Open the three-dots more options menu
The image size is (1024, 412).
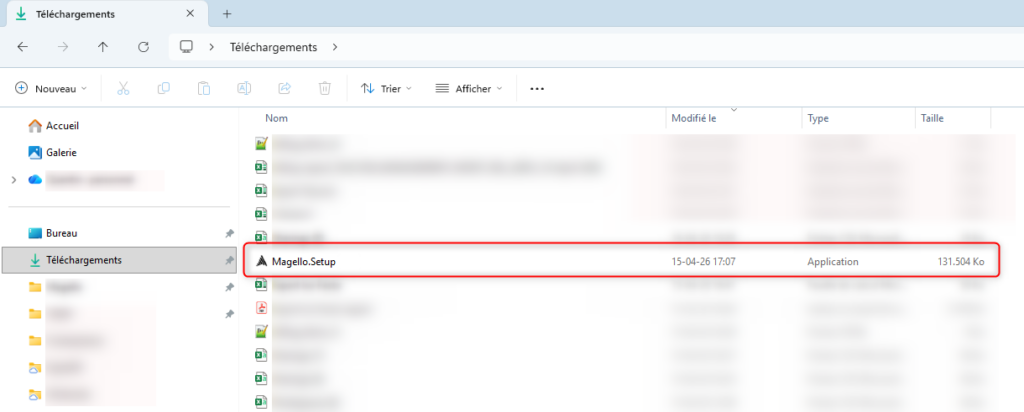pyautogui.click(x=537, y=88)
